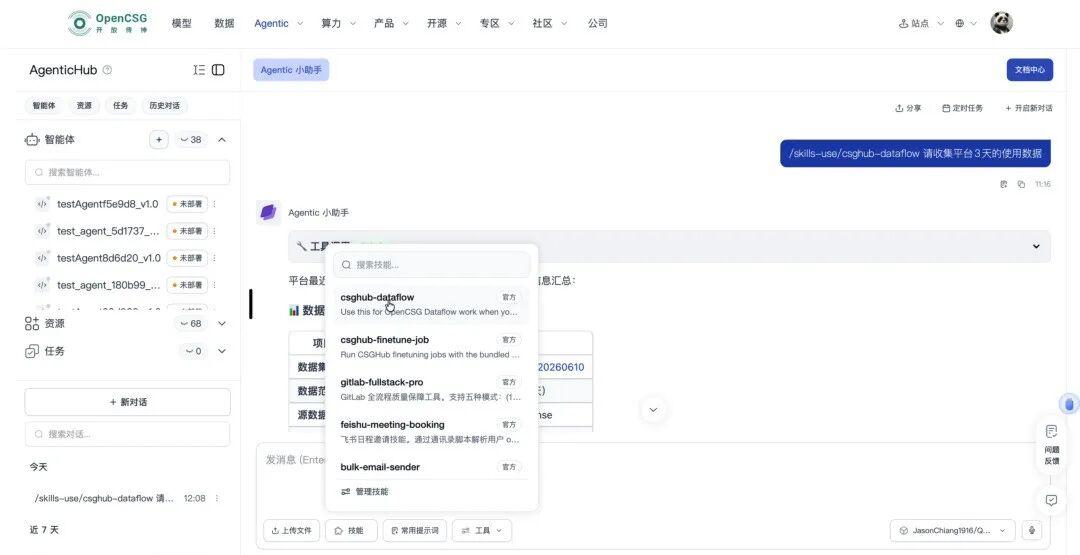Click the chat bubble icon below 问题反馈

pyautogui.click(x=1051, y=501)
